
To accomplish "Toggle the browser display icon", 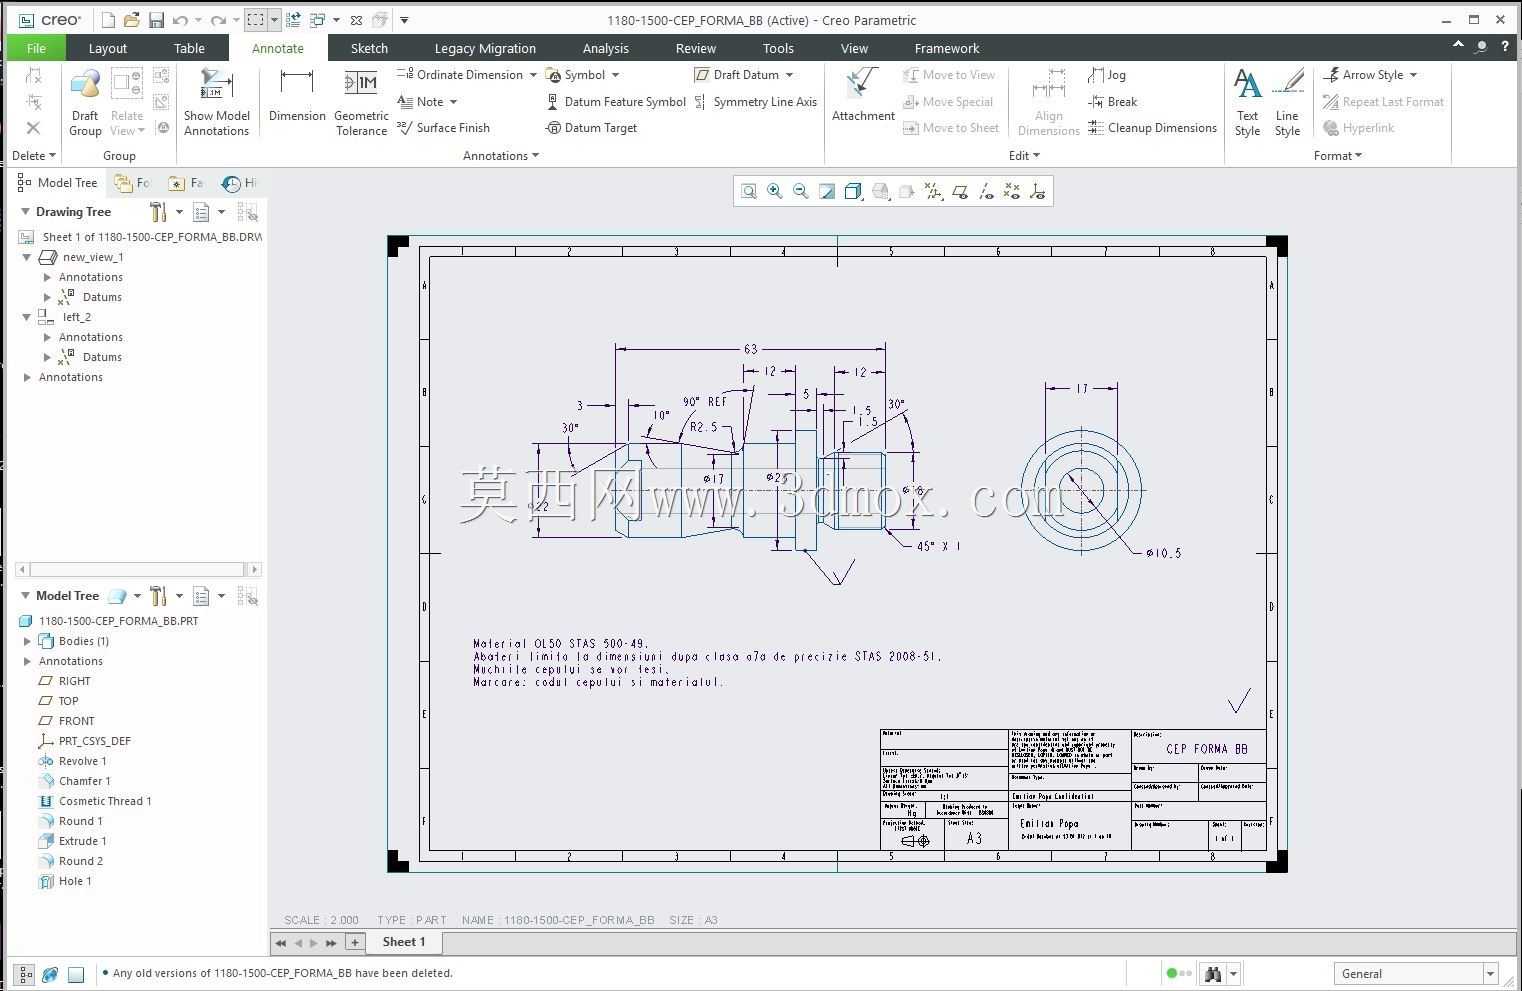I will click(x=50, y=973).
